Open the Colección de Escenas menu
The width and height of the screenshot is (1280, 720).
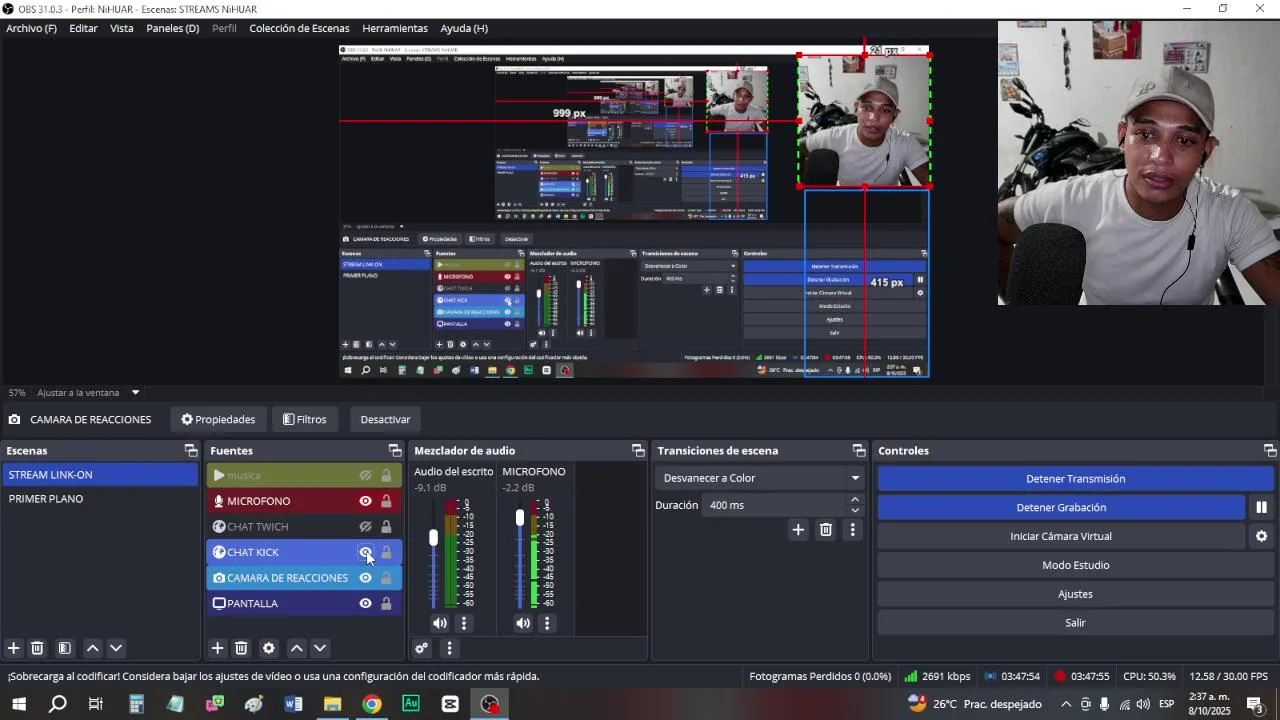click(299, 28)
